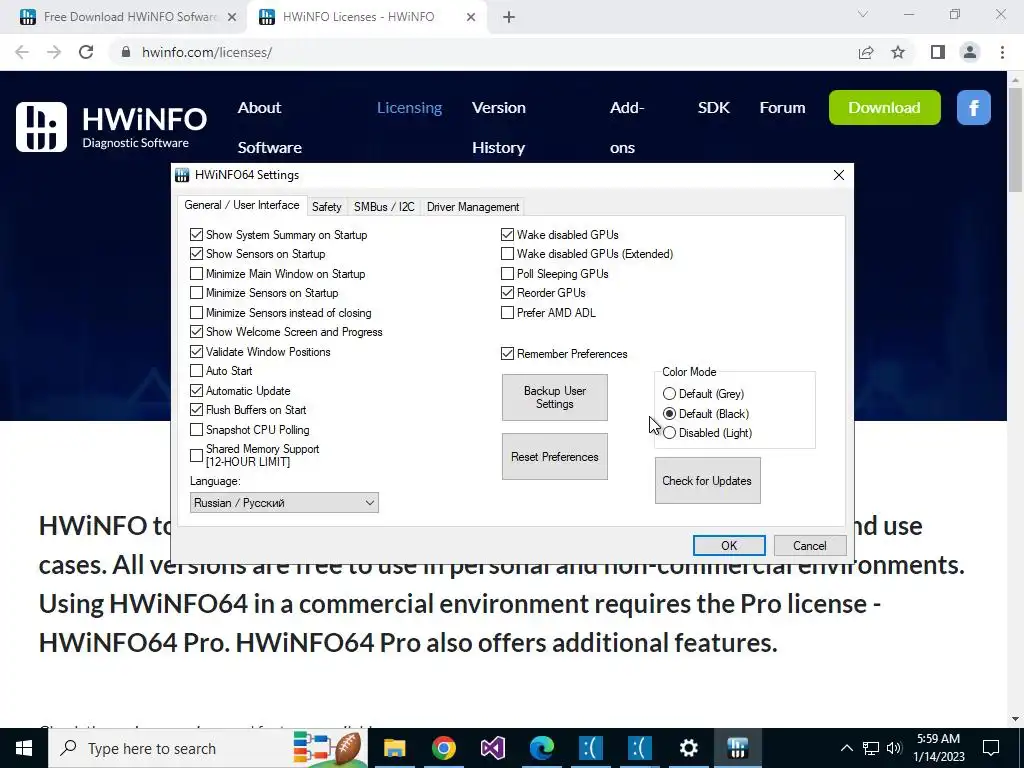Open Microsoft Edge from the taskbar
Screen dimensions: 1024x768
tap(541, 748)
